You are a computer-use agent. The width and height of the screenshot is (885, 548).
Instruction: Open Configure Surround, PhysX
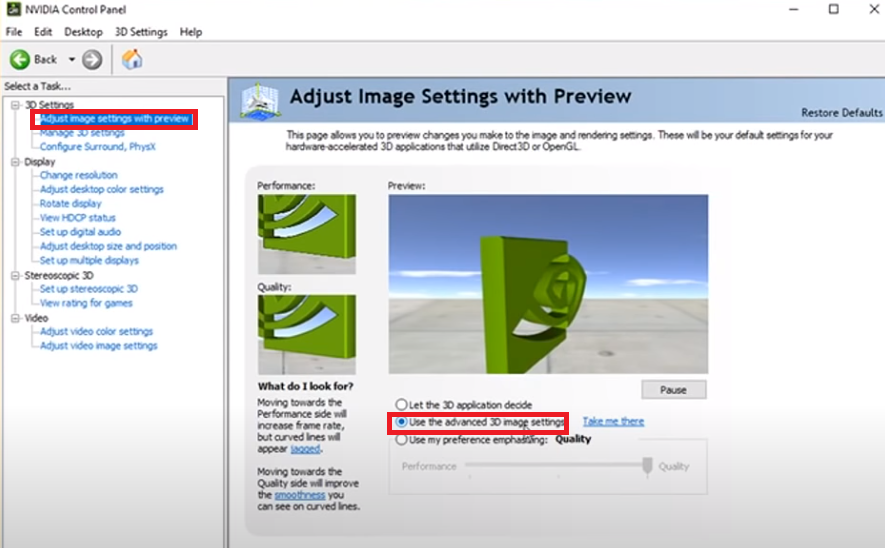click(x=98, y=147)
